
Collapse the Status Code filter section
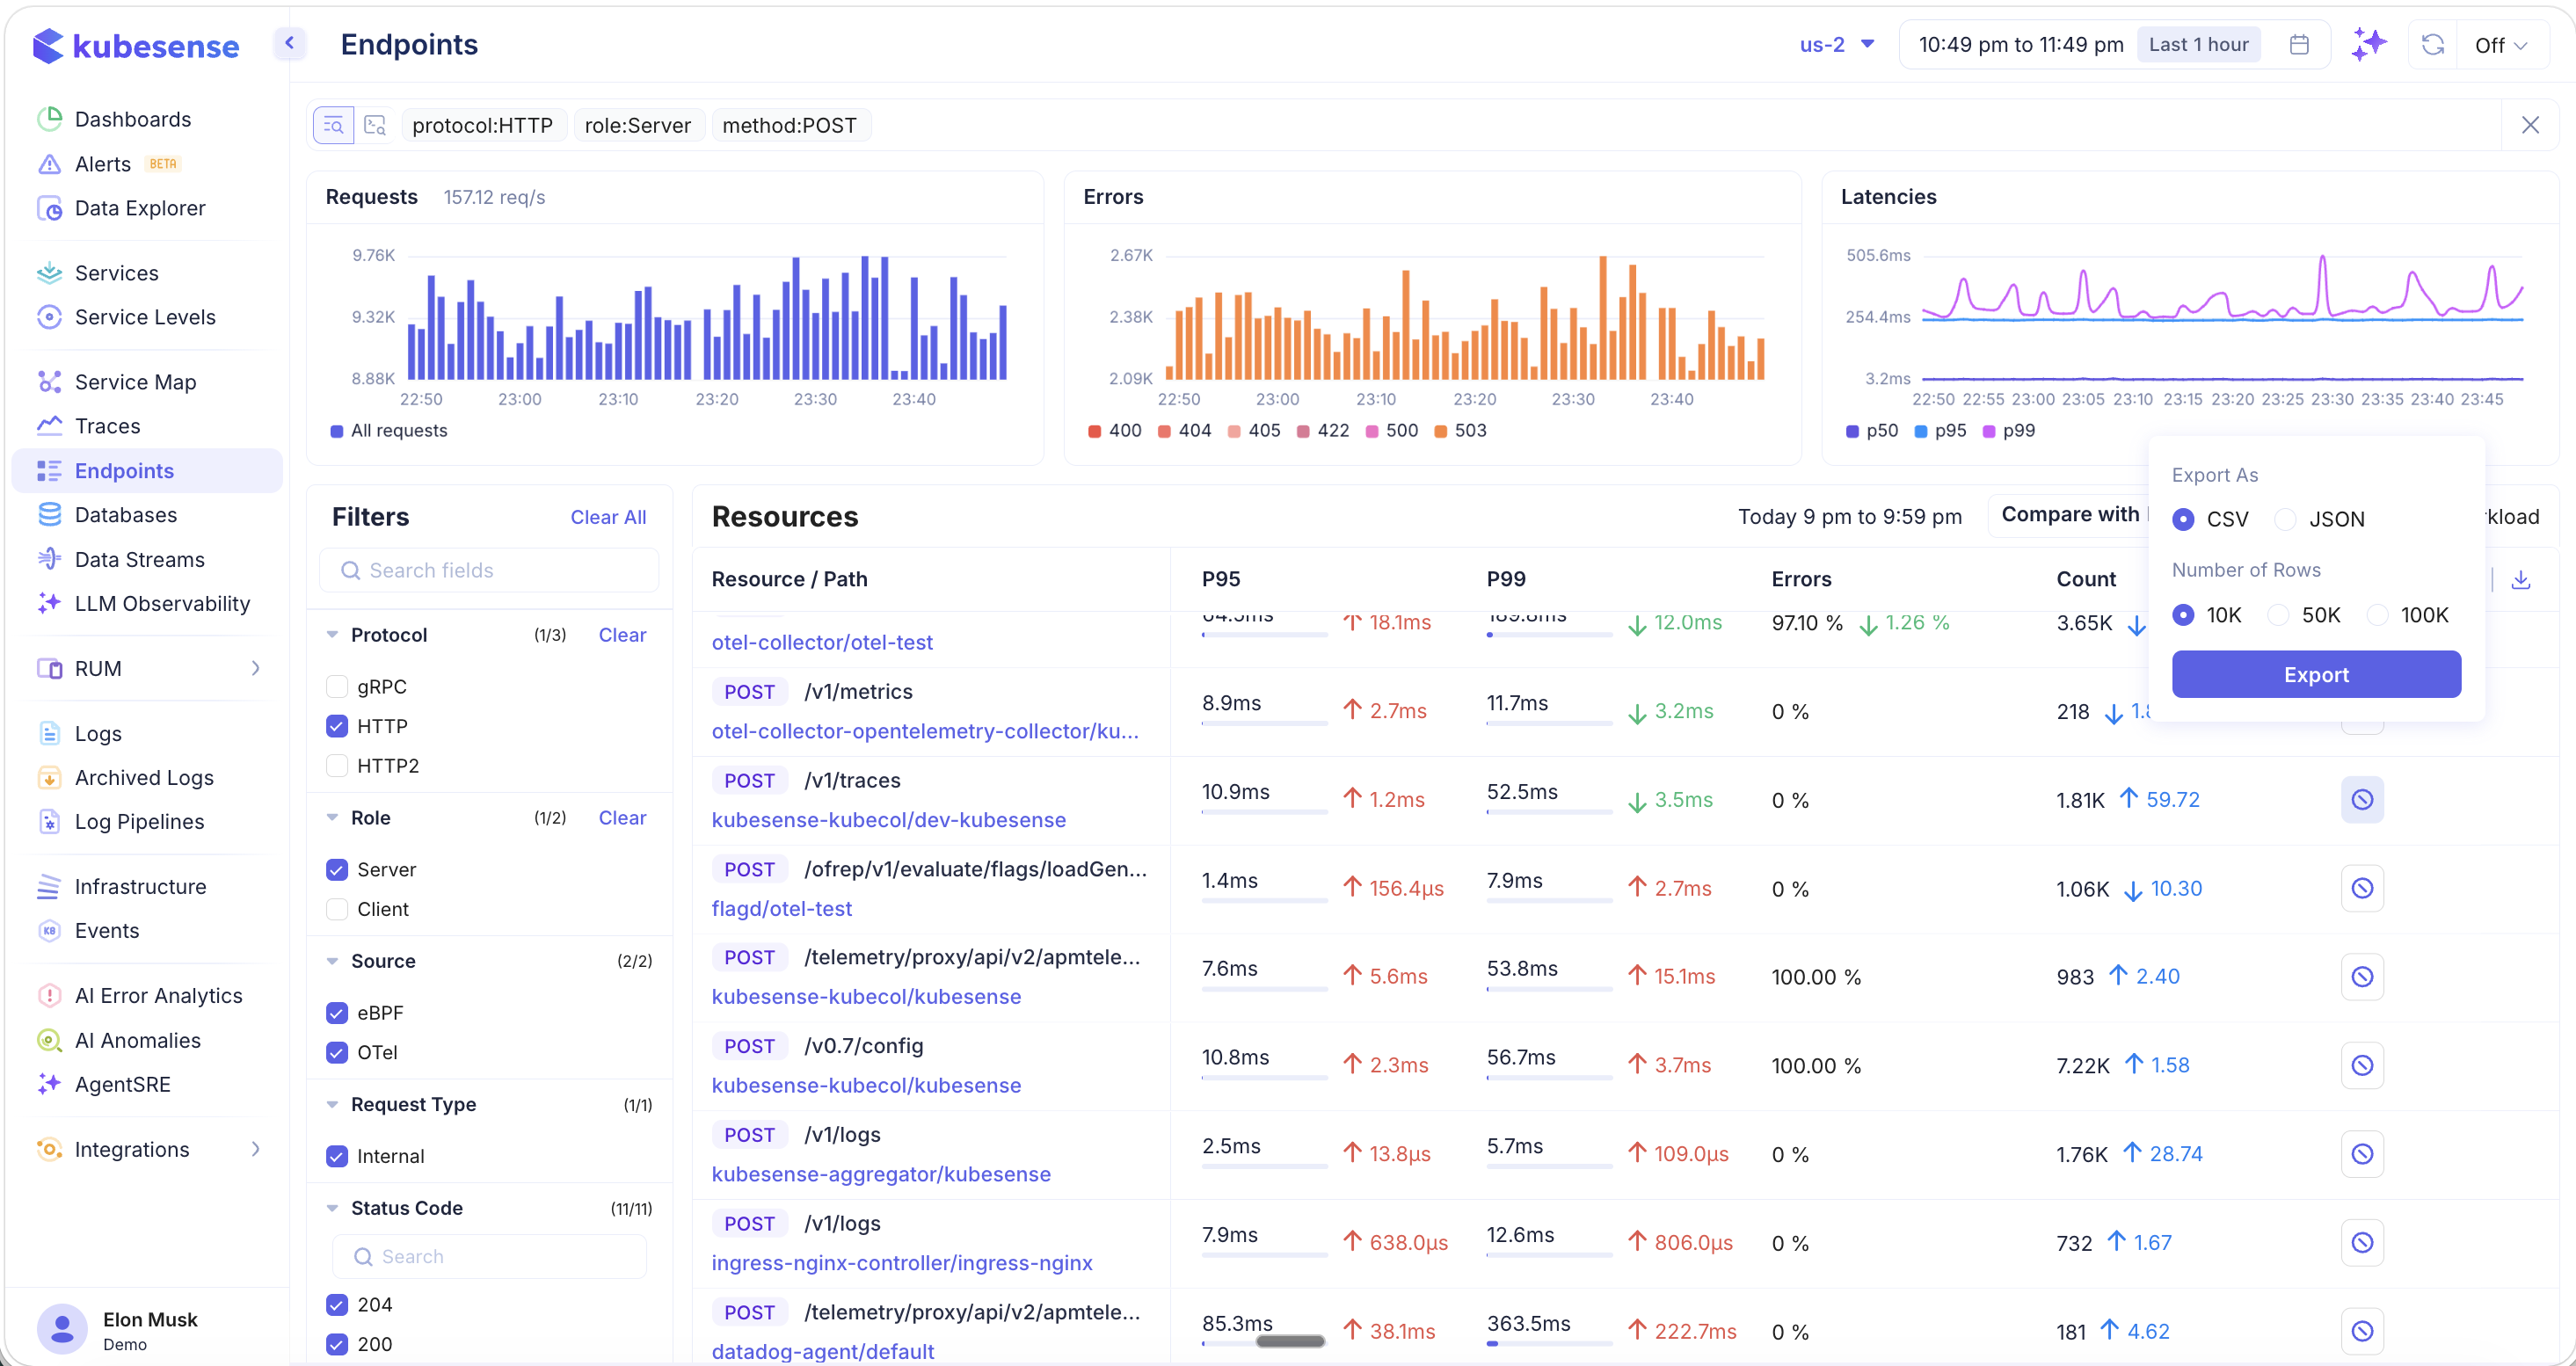point(333,1207)
